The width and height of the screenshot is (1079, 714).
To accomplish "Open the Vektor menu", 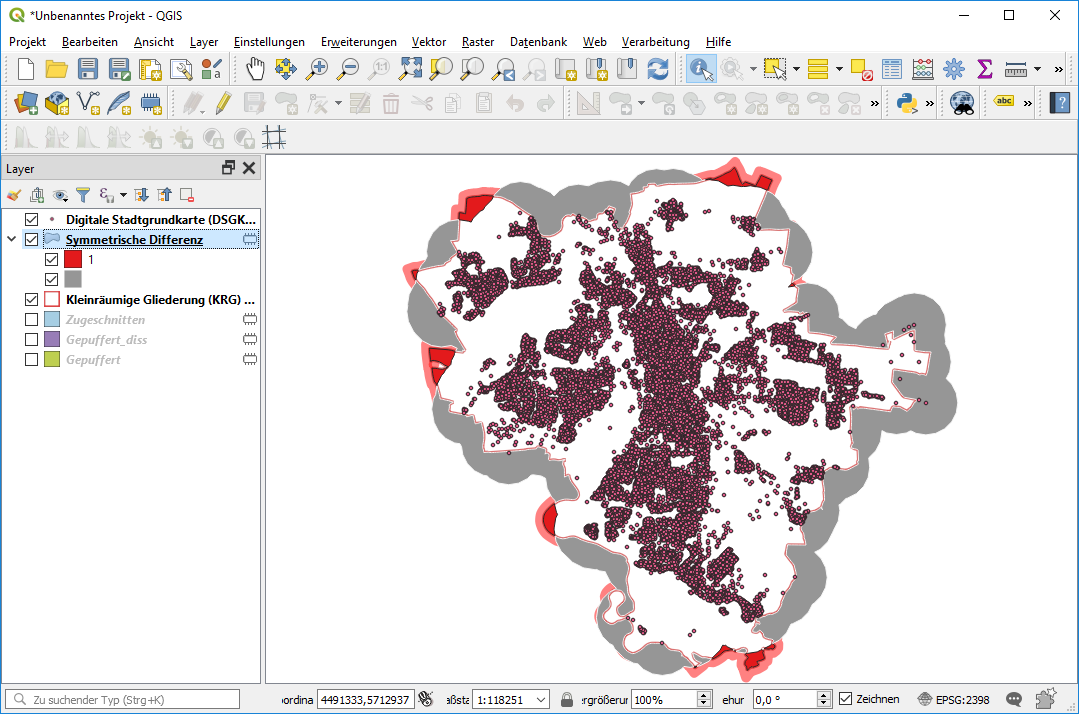I will (x=429, y=42).
